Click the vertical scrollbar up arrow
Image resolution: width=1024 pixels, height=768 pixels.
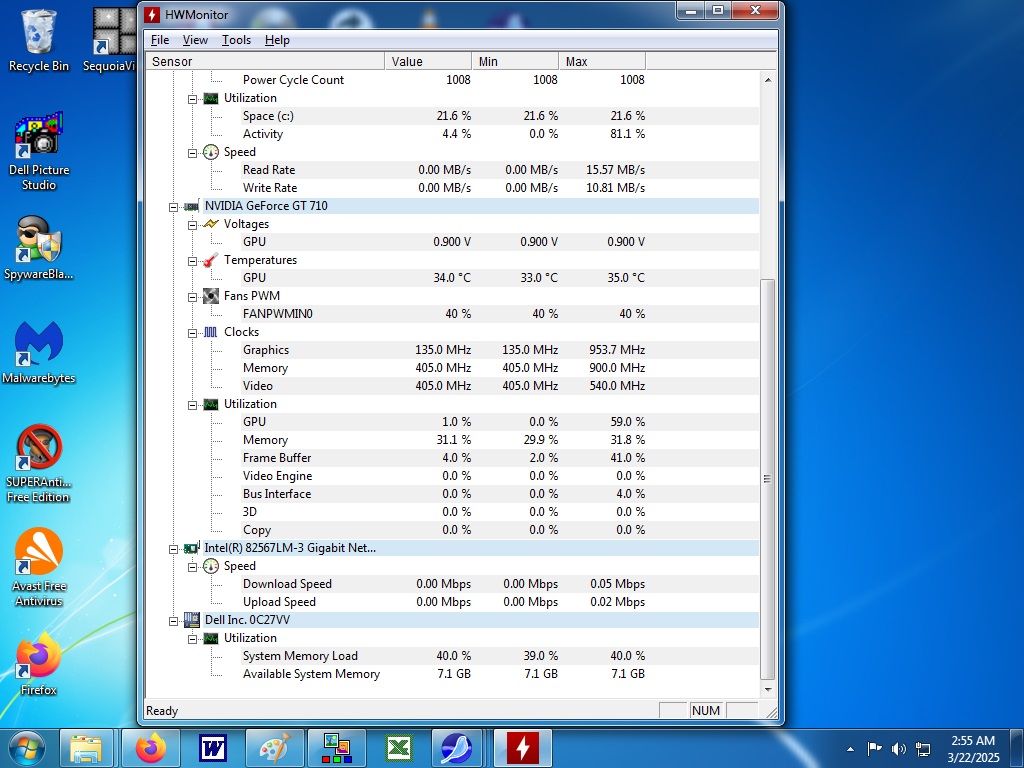(768, 80)
